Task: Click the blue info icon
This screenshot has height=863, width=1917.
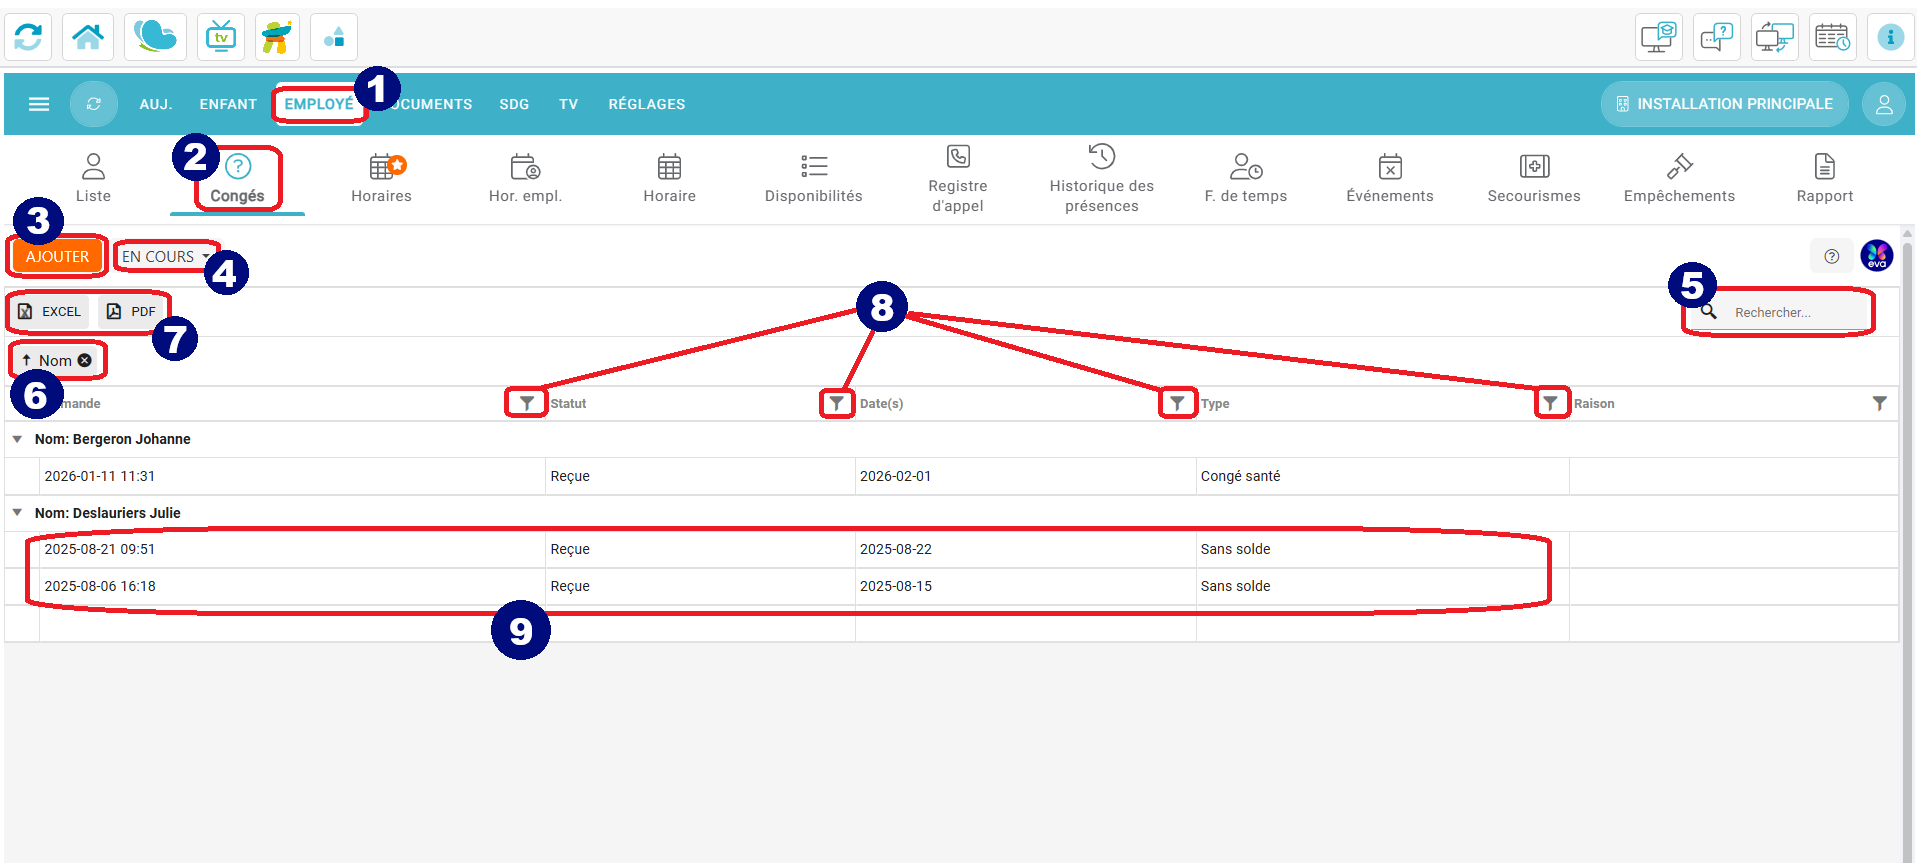Action: 1889,38
